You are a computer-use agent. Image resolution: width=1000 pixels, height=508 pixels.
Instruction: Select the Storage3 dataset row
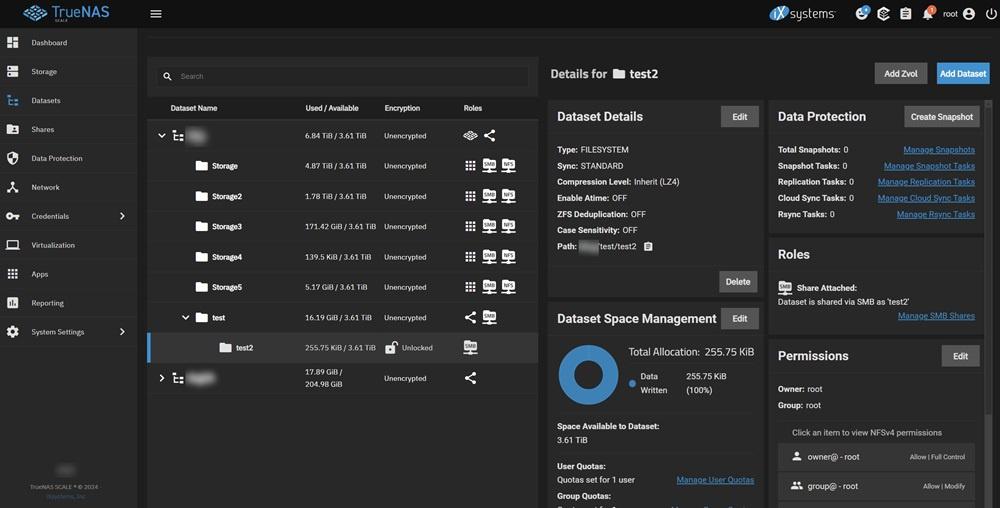(x=226, y=227)
